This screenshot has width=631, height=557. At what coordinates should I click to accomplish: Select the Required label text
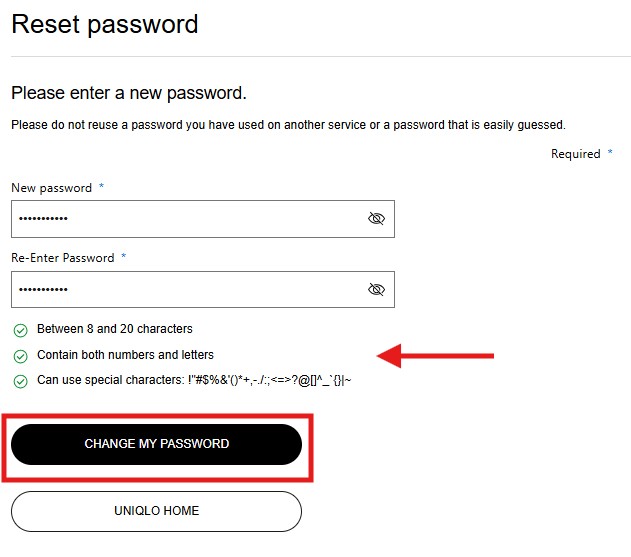[575, 154]
